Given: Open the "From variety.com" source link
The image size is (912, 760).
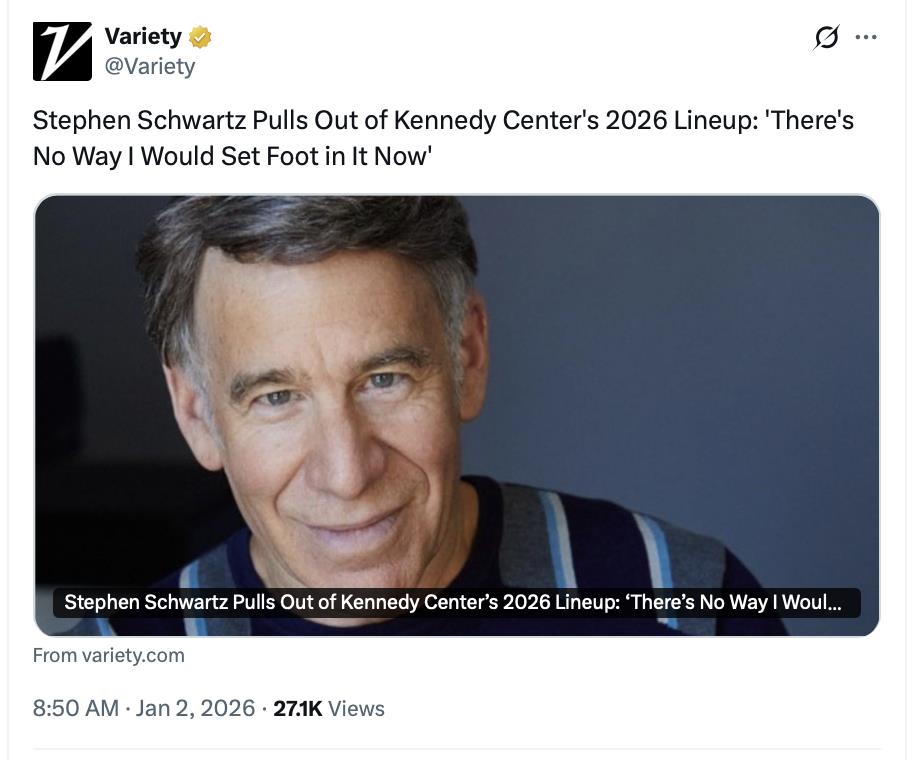Looking at the screenshot, I should point(108,655).
